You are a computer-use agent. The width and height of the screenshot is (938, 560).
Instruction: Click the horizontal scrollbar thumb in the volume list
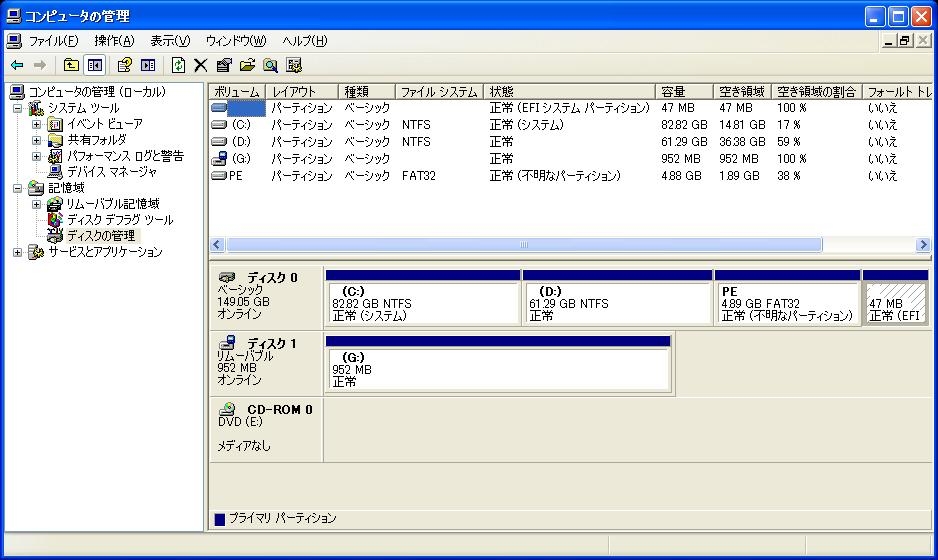[x=524, y=245]
